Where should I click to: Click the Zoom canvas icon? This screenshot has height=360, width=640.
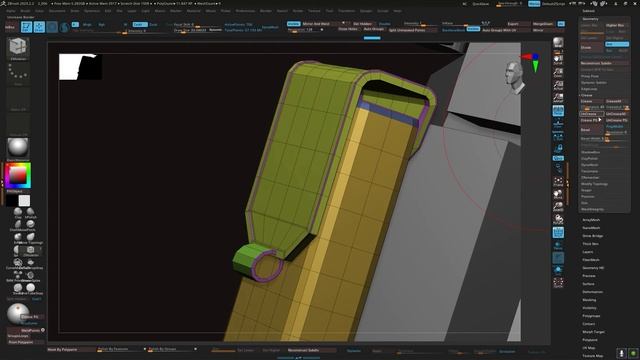pos(558,72)
